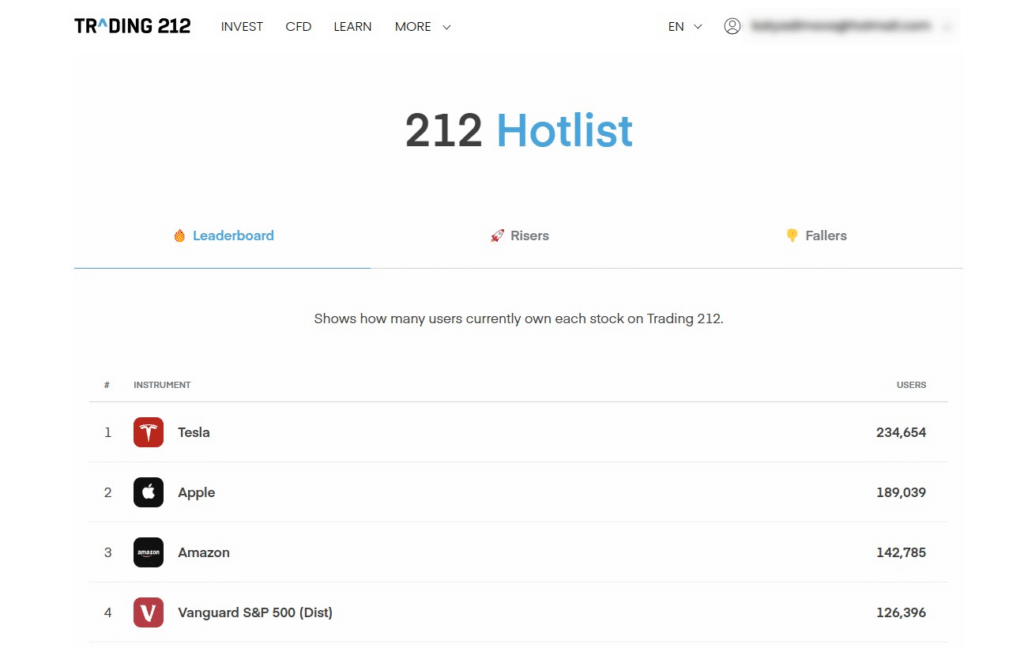This screenshot has width=1024, height=648.
Task: Click the rank number 1 cell
Action: pos(108,432)
